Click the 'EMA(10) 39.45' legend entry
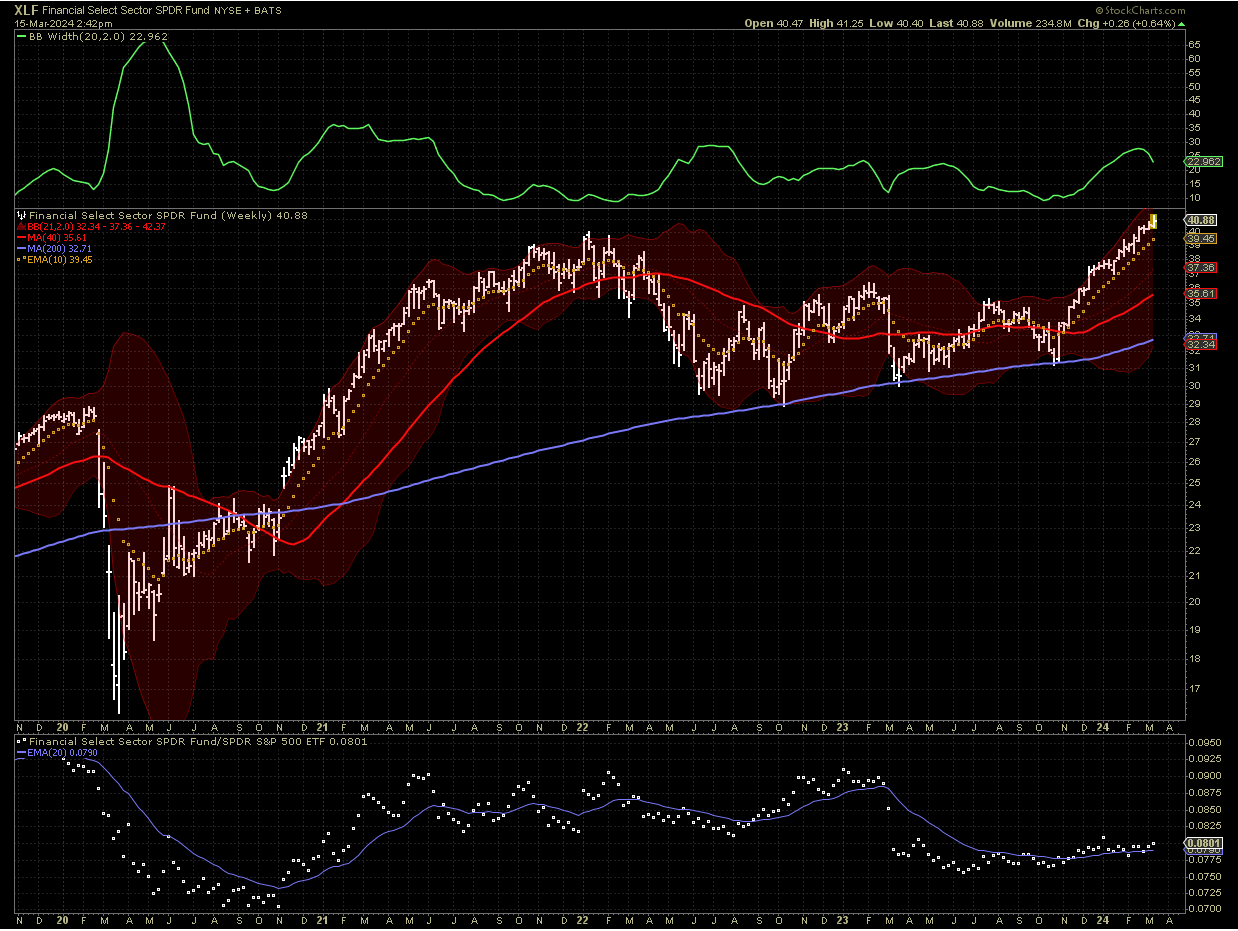The width and height of the screenshot is (1238, 931). click(x=61, y=259)
